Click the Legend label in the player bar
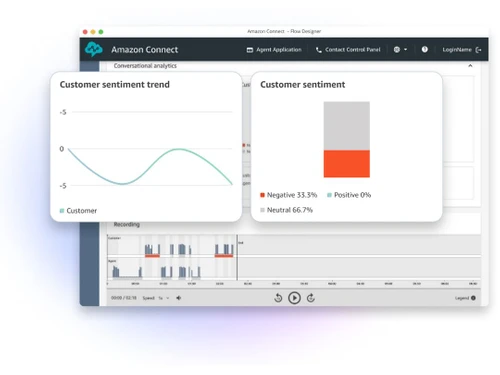This screenshot has width=500, height=375. pyautogui.click(x=462, y=298)
